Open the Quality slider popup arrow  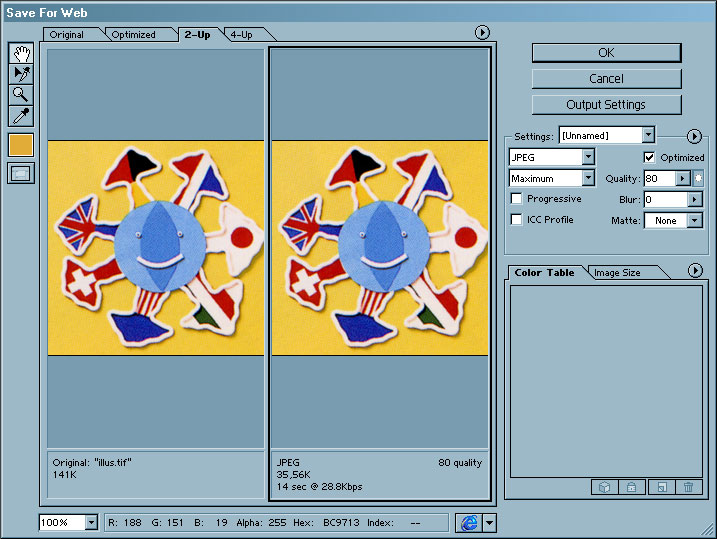click(683, 178)
